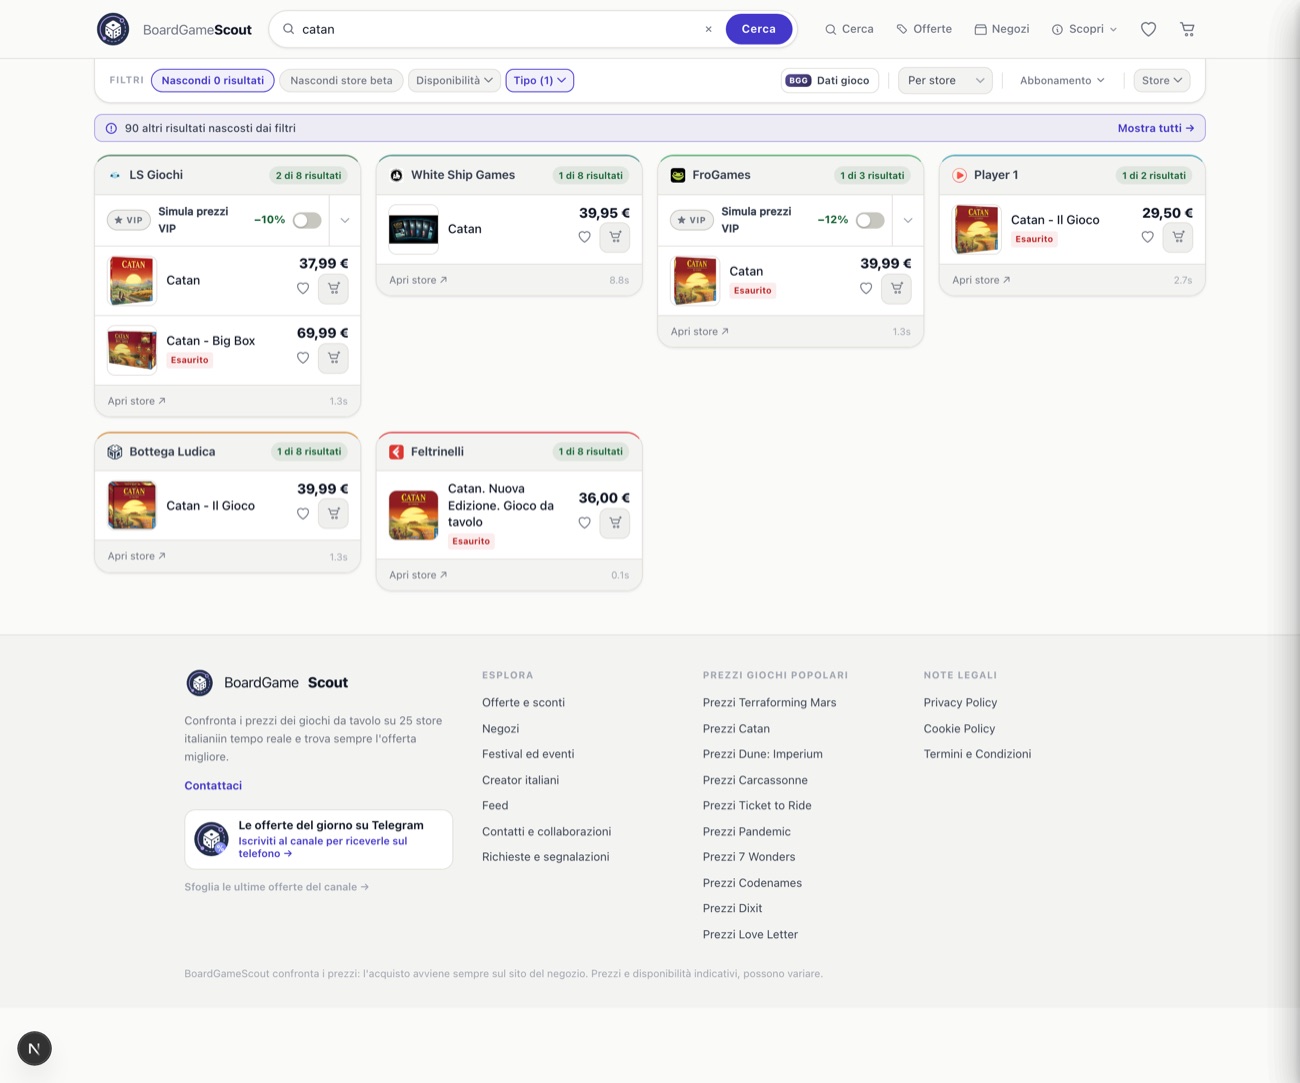Open the Disponibilità filter dropdown

(454, 80)
